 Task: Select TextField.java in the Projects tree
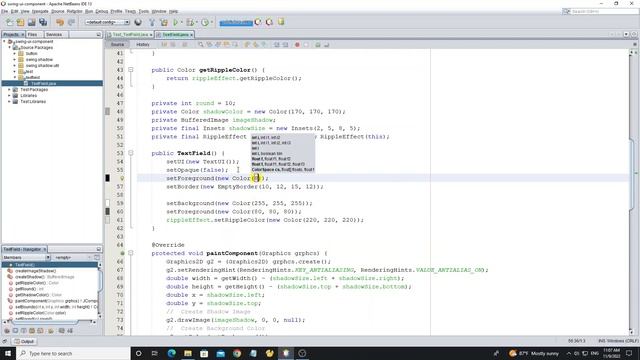click(x=44, y=83)
